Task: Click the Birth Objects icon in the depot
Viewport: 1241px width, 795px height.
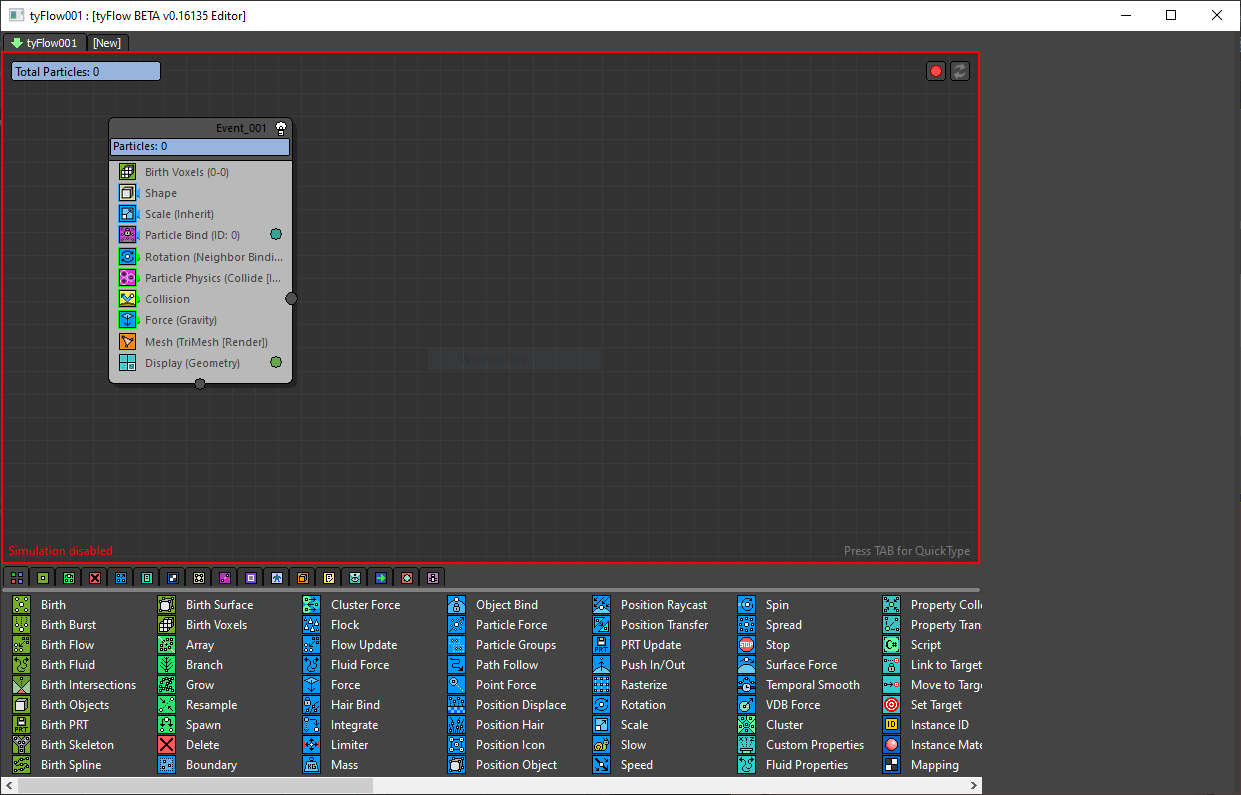Action: (x=21, y=705)
